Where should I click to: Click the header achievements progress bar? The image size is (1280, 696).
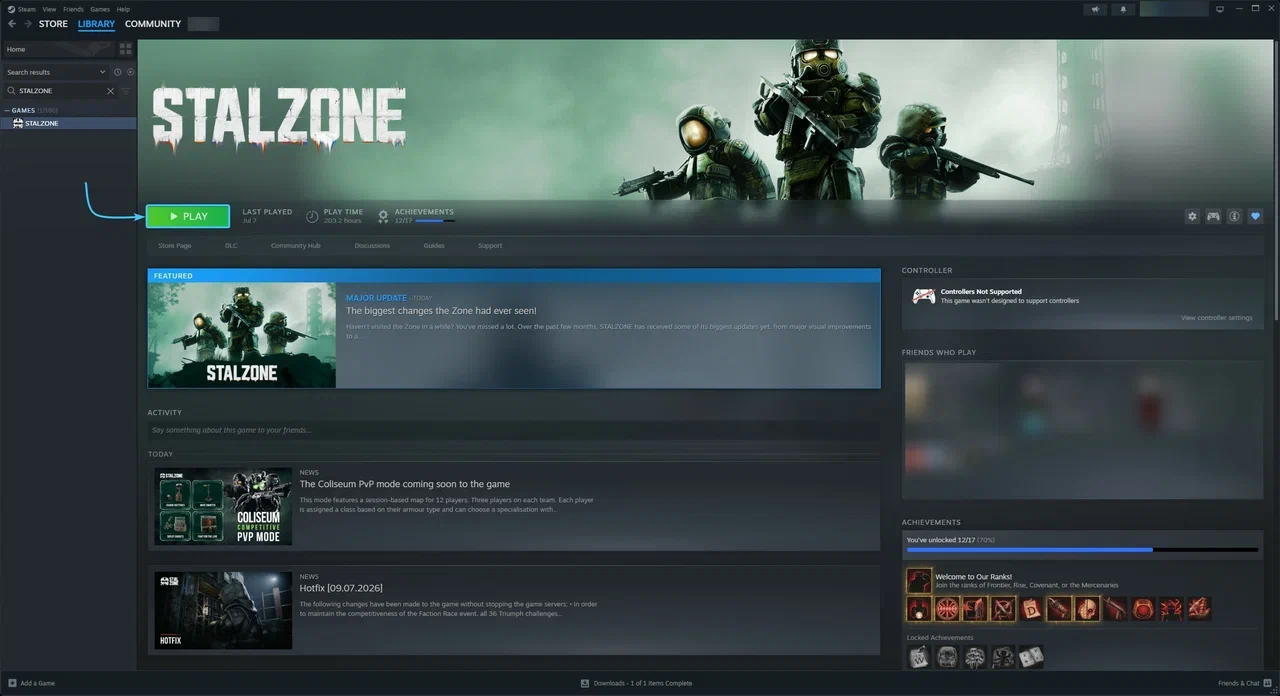pyautogui.click(x=434, y=221)
